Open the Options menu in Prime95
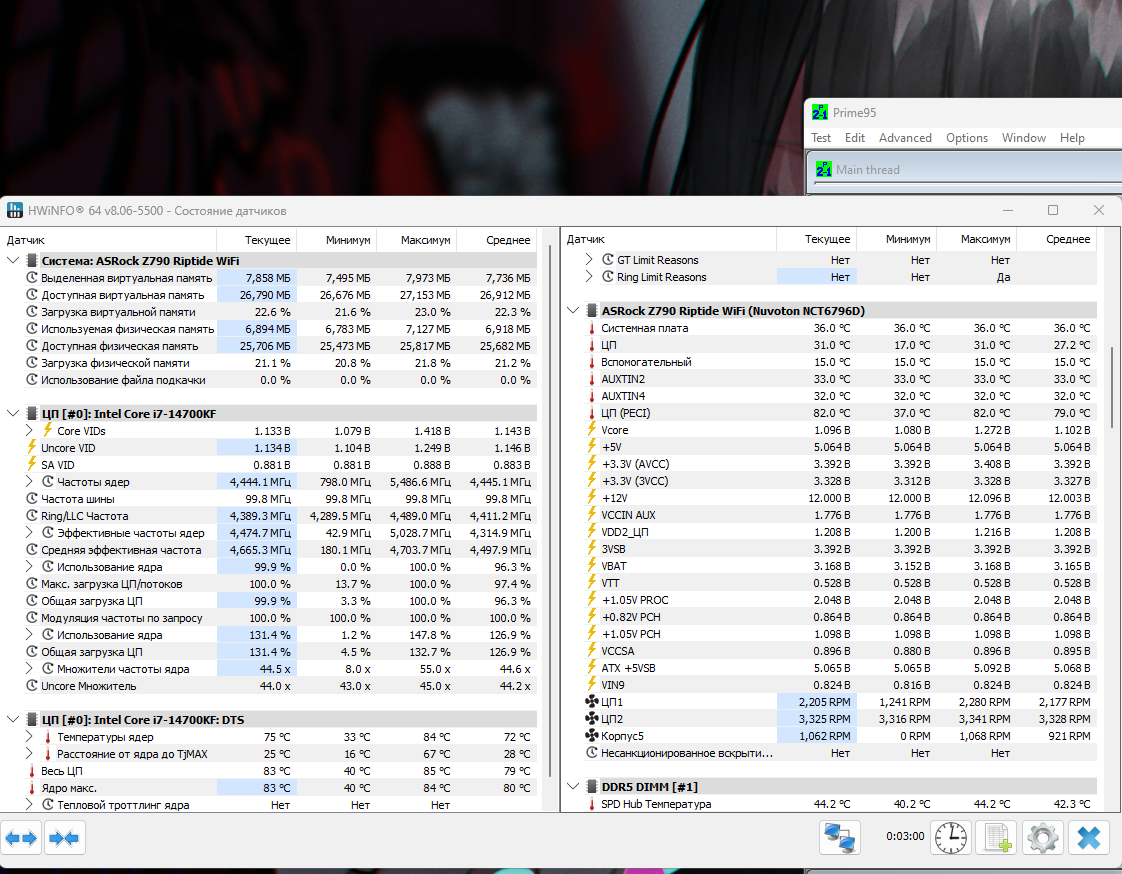 click(967, 138)
